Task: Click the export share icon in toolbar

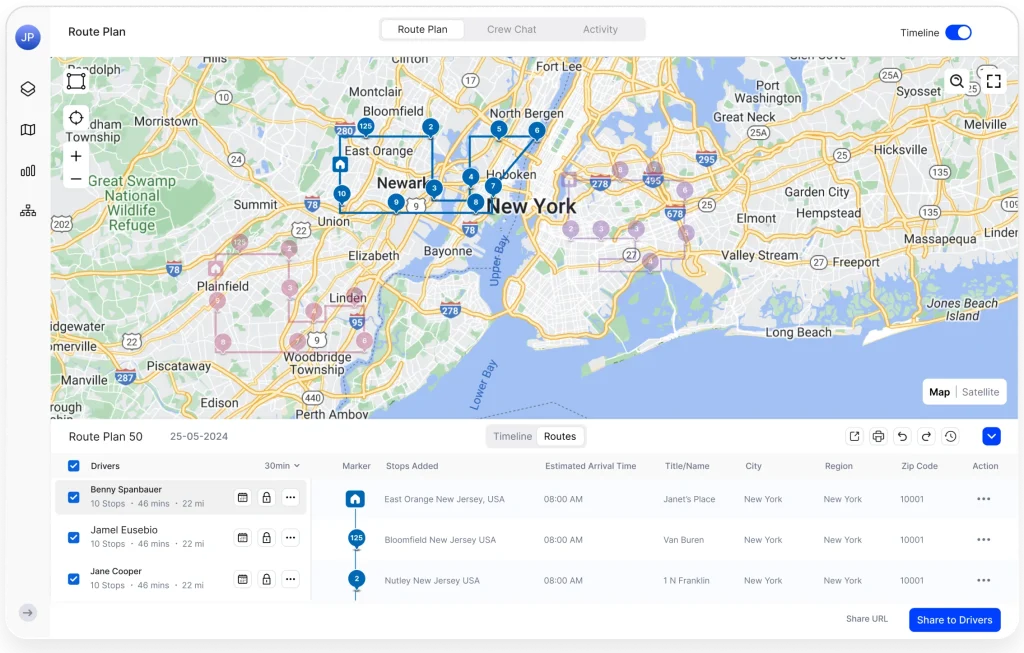Action: (x=854, y=436)
